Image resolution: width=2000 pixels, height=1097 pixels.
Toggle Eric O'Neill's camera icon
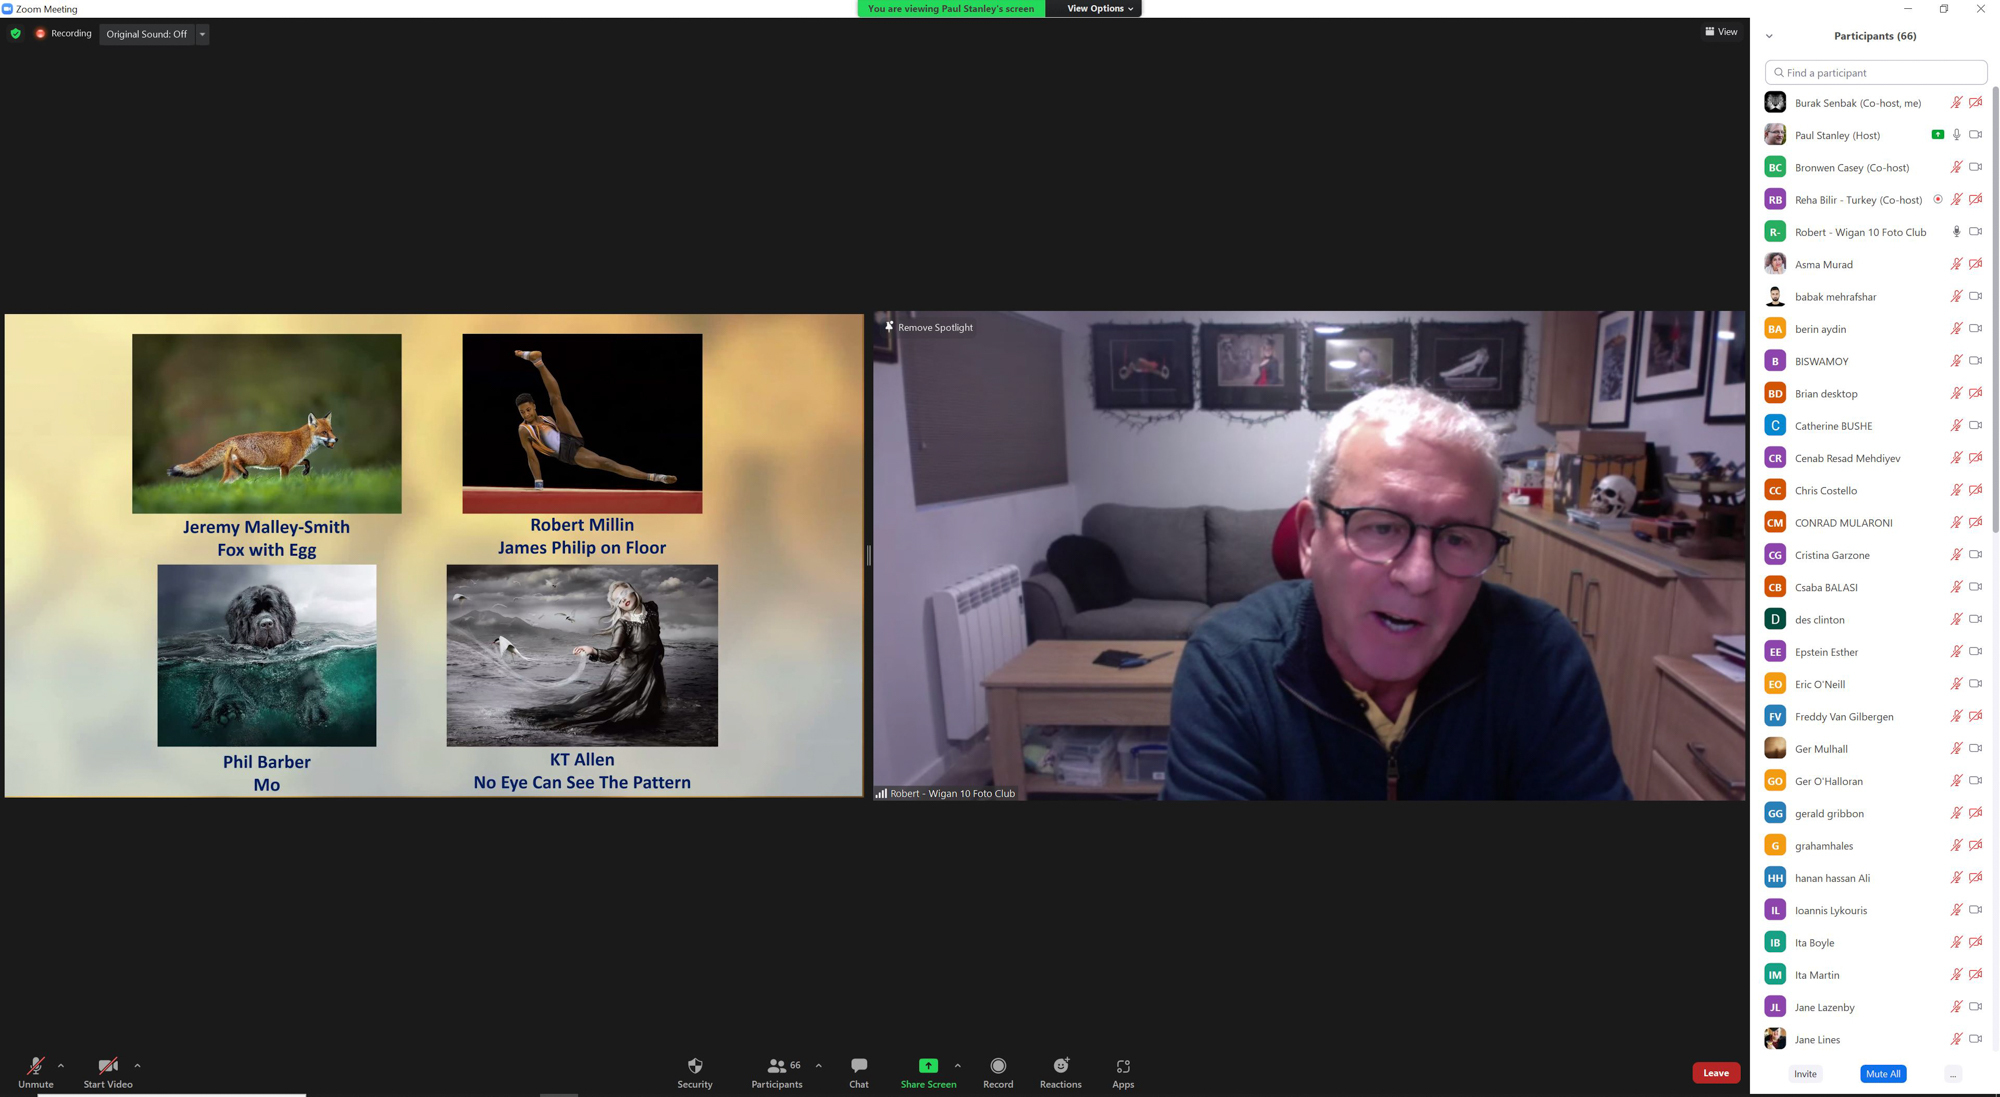pos(1976,683)
